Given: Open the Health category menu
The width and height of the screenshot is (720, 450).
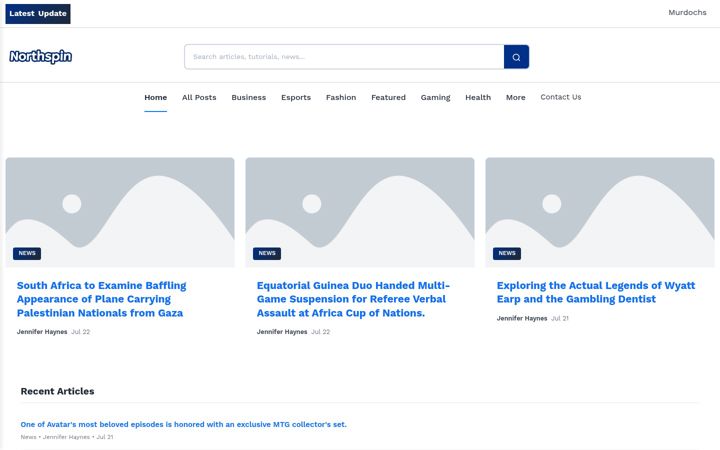Looking at the screenshot, I should click(x=478, y=97).
